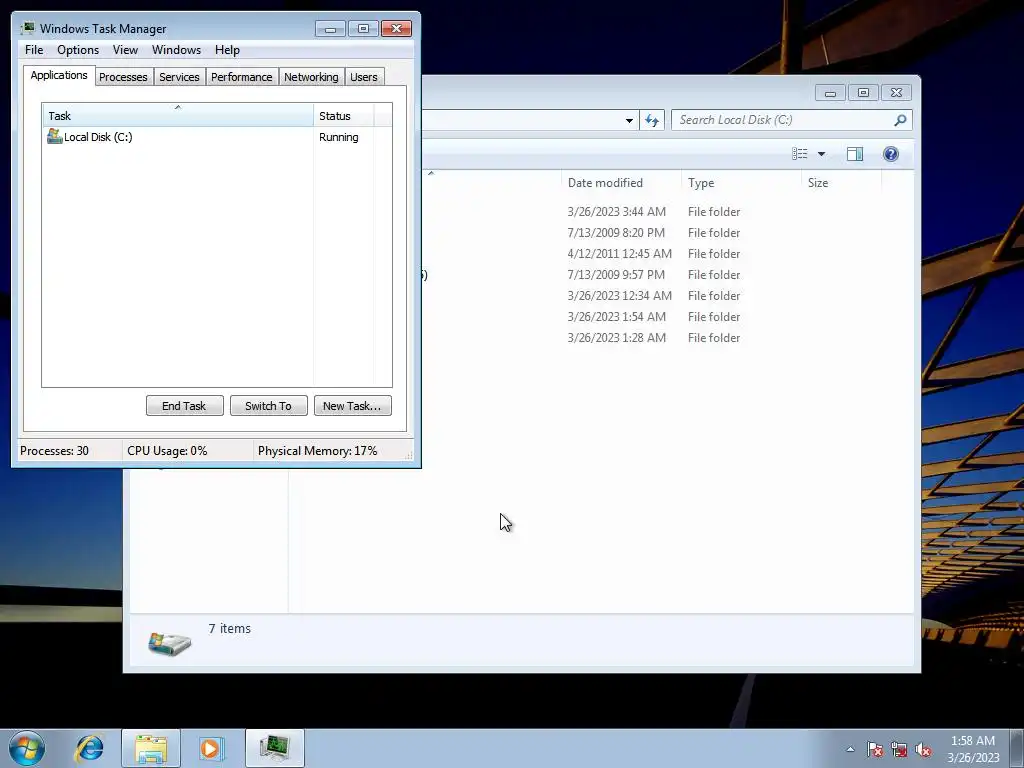Select the row dated 3/26/2023 3:44 AM

(653, 212)
